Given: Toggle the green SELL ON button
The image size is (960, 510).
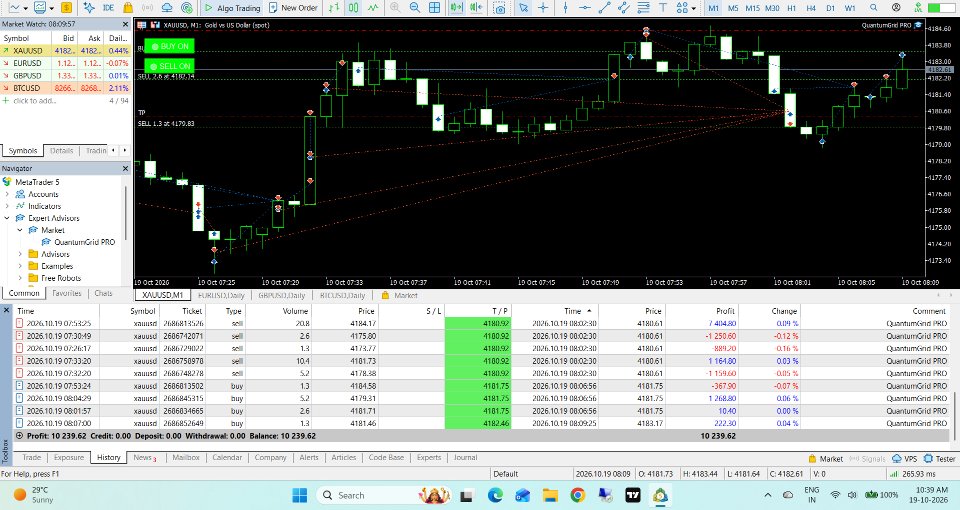Looking at the screenshot, I should (x=170, y=66).
